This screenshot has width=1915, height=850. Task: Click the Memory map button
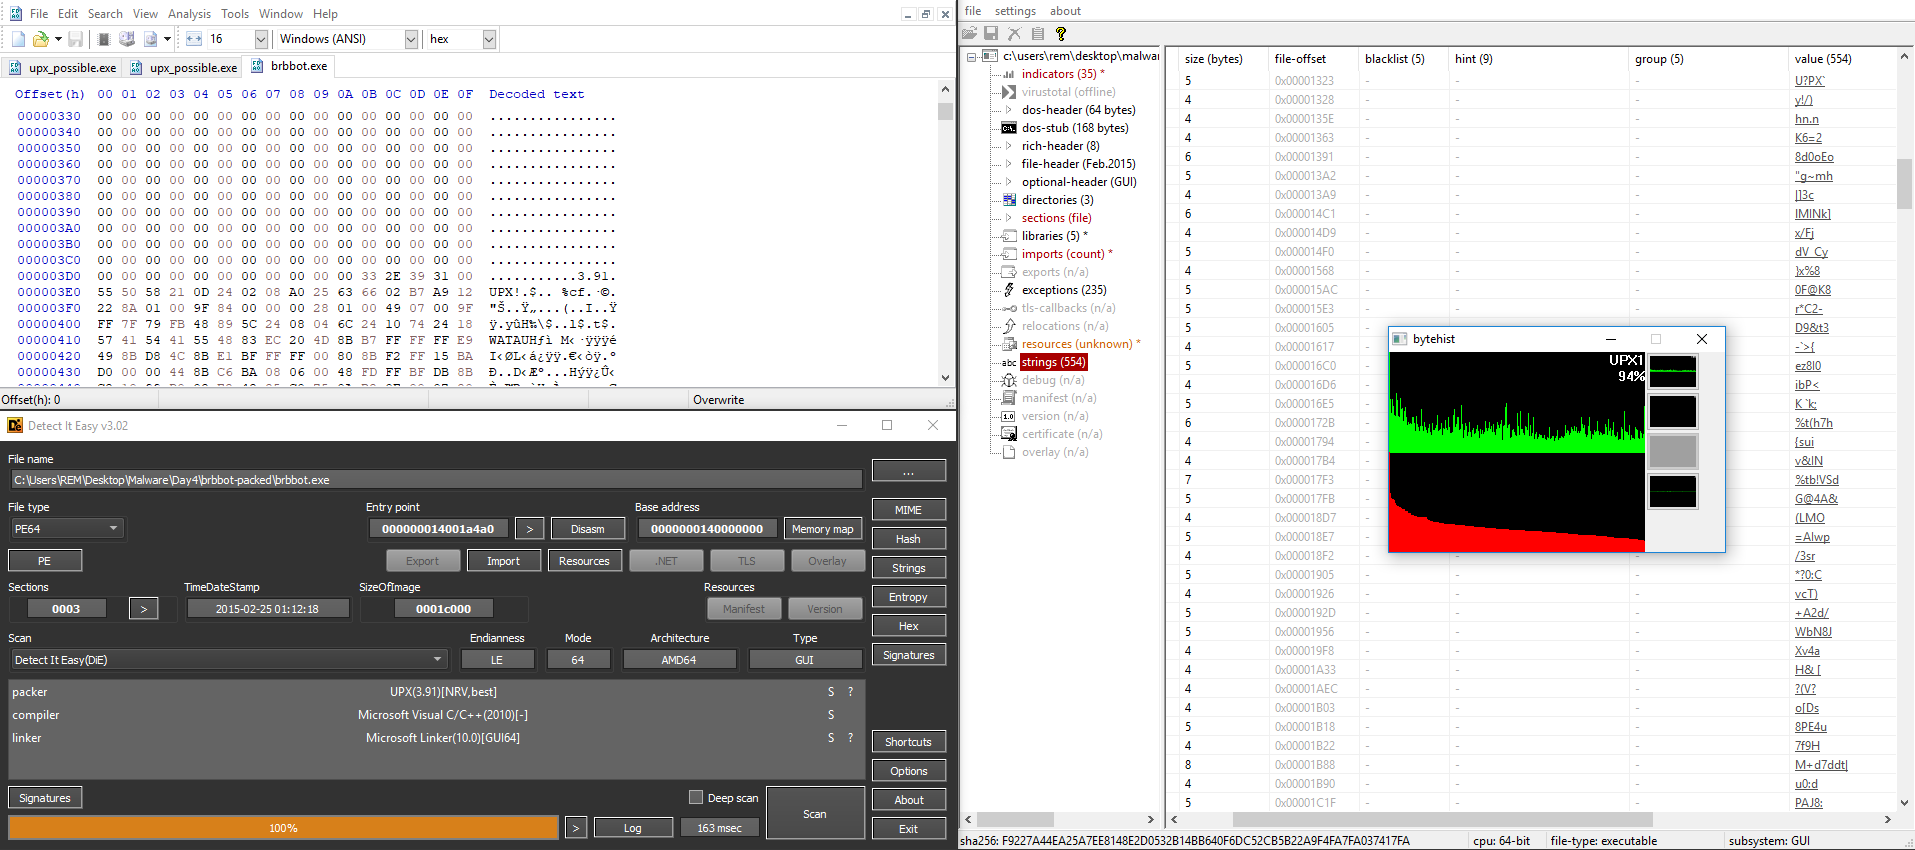tap(822, 529)
